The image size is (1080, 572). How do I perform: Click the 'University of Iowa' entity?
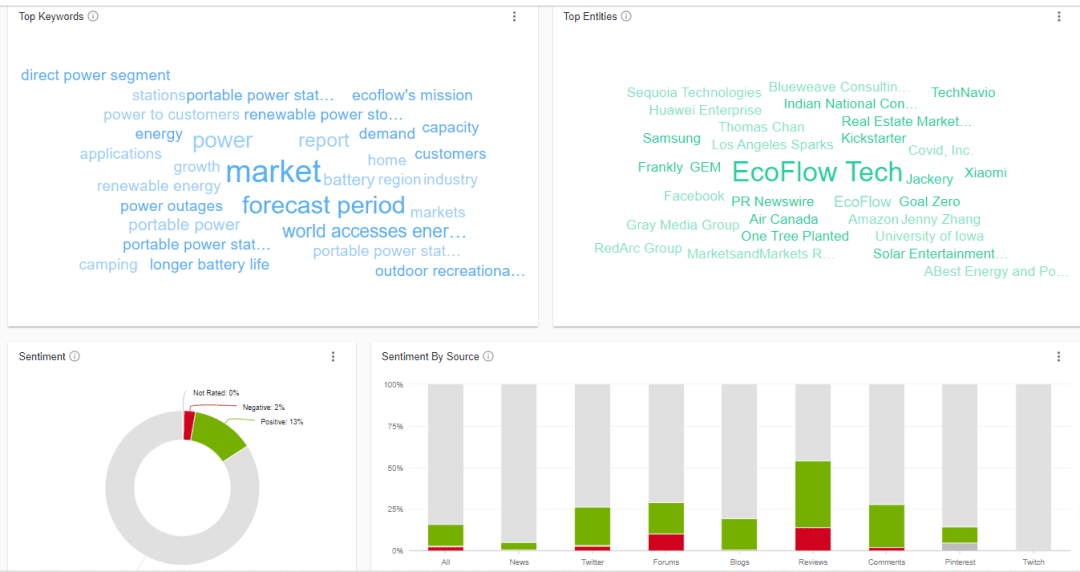pyautogui.click(x=929, y=236)
